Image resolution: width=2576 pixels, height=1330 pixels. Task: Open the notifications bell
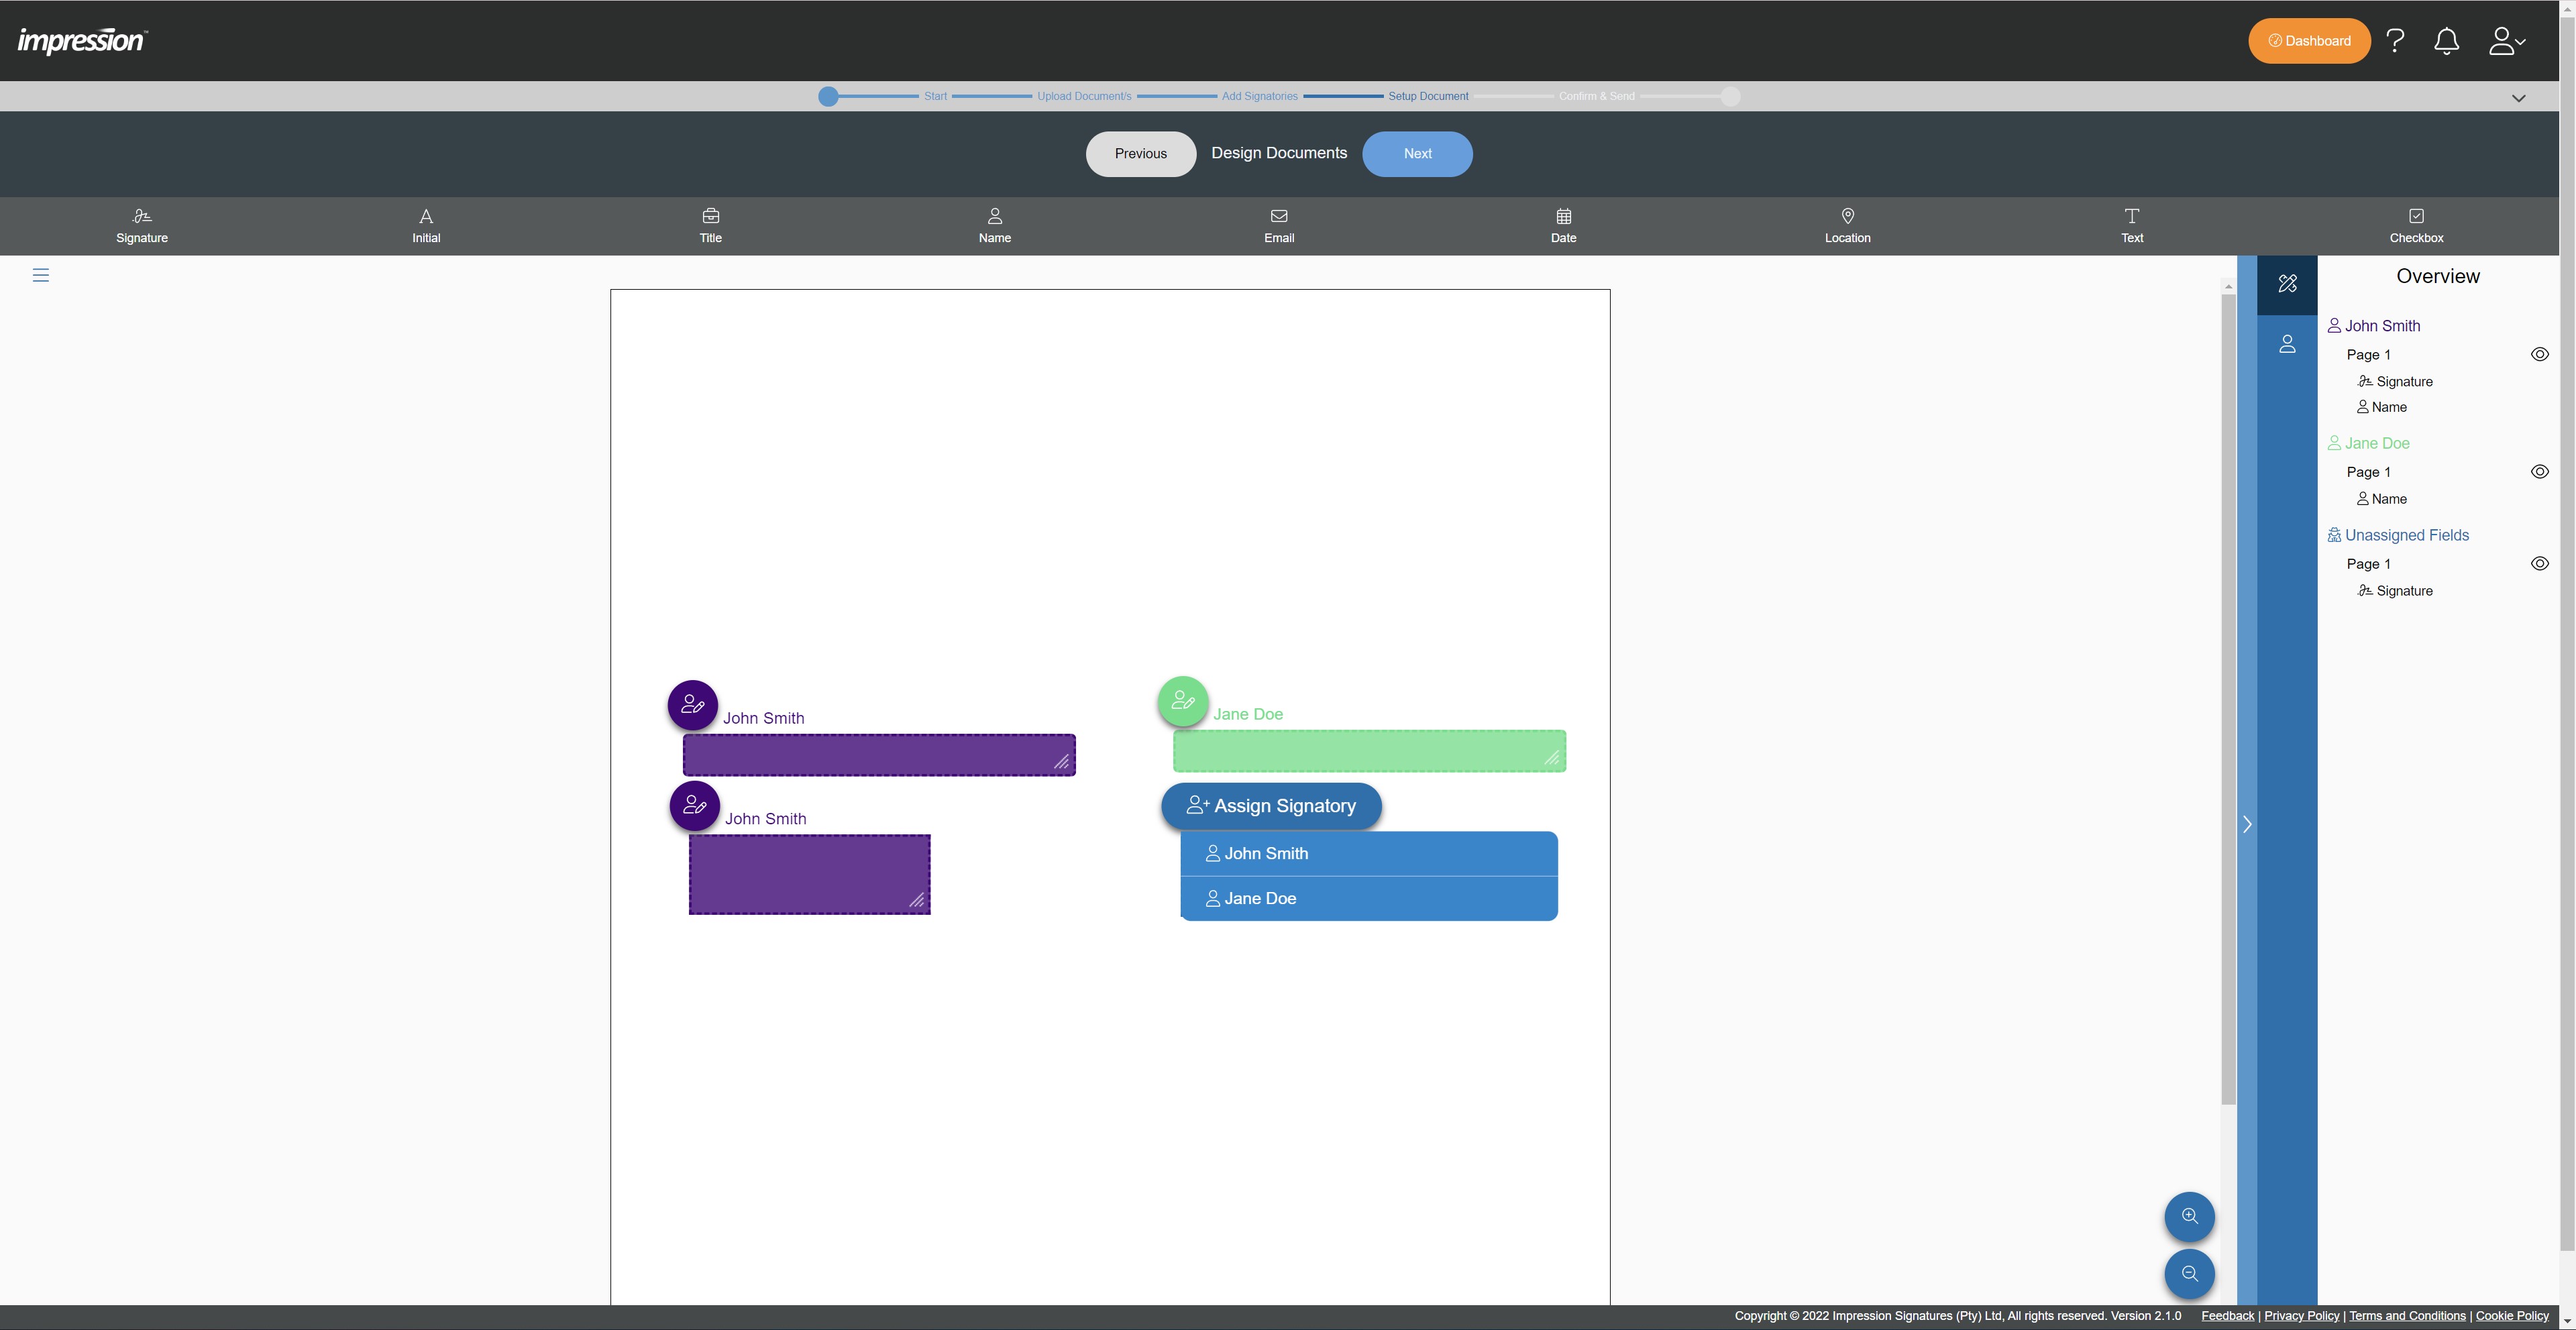coord(2446,41)
